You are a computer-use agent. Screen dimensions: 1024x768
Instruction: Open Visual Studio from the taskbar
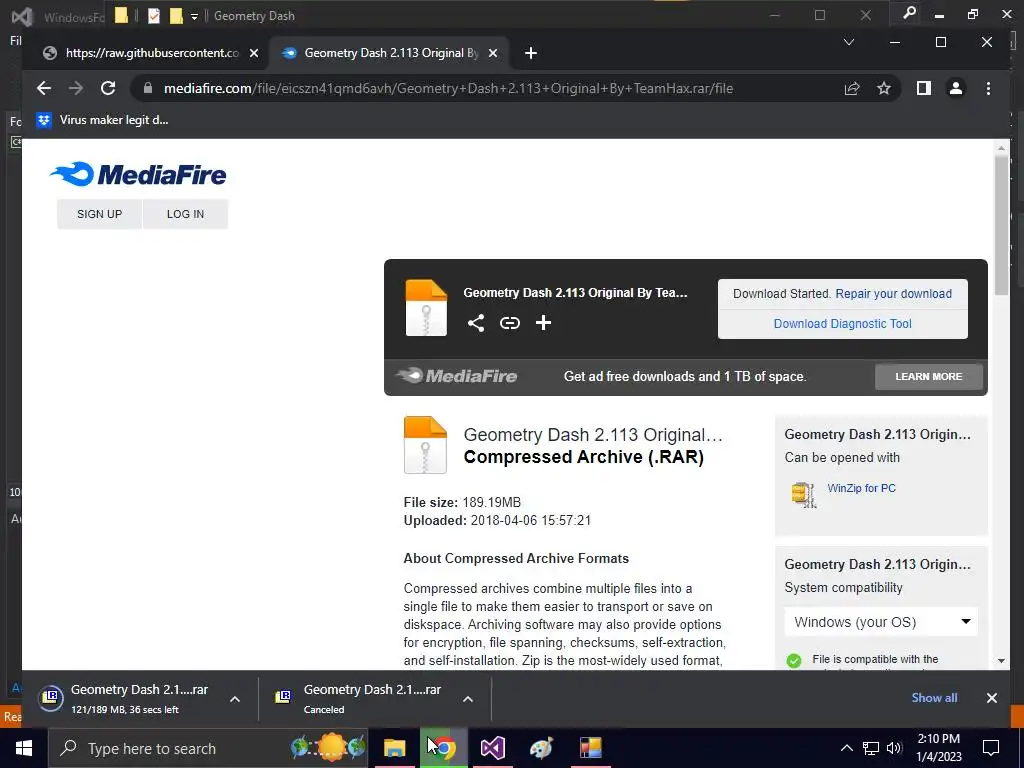point(493,748)
